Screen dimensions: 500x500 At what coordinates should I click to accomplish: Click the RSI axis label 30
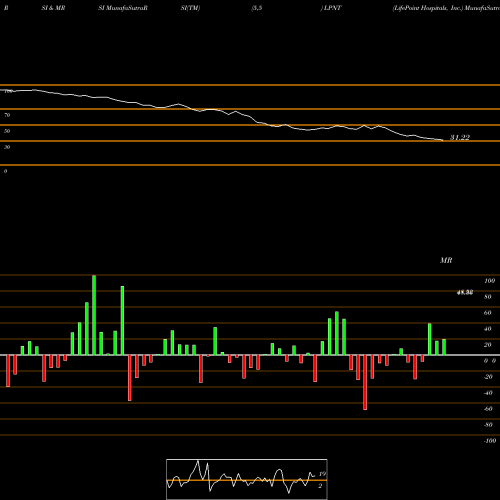coord(7,147)
